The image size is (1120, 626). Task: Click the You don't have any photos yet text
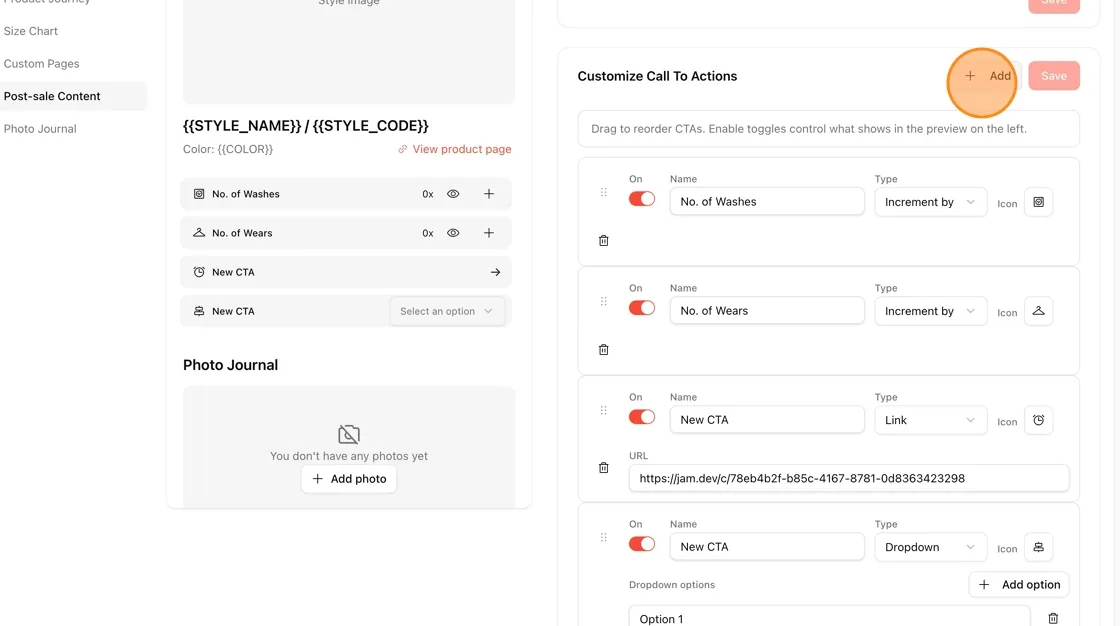pos(349,456)
